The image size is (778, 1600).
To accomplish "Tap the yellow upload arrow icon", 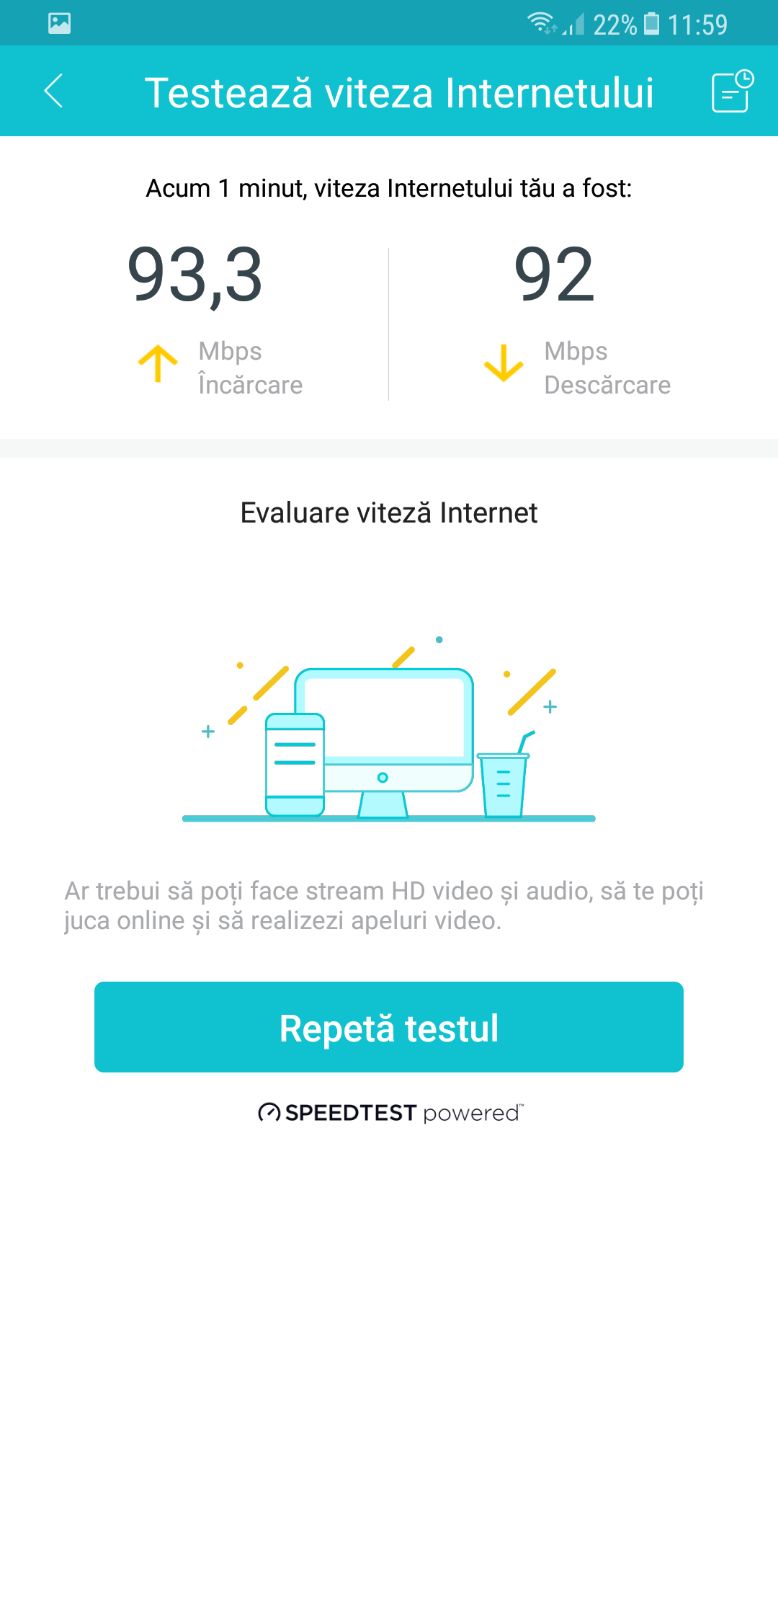I will tap(157, 365).
